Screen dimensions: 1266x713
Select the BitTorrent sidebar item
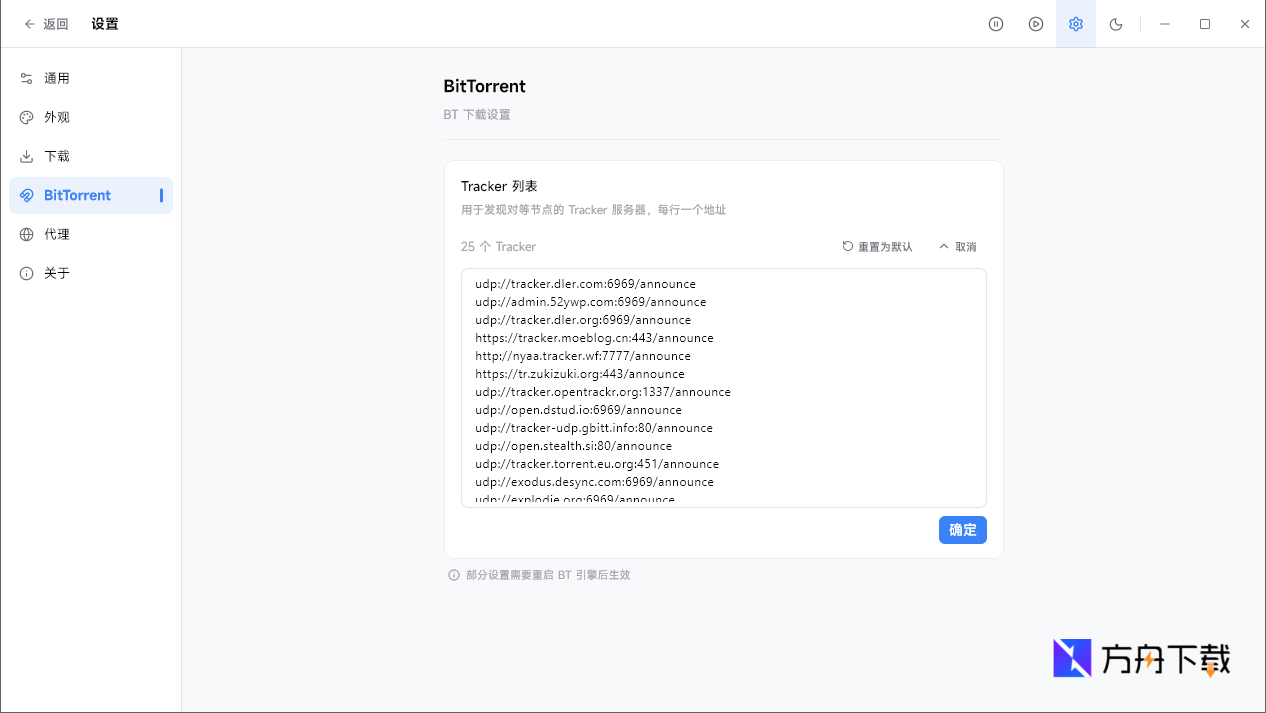click(77, 195)
